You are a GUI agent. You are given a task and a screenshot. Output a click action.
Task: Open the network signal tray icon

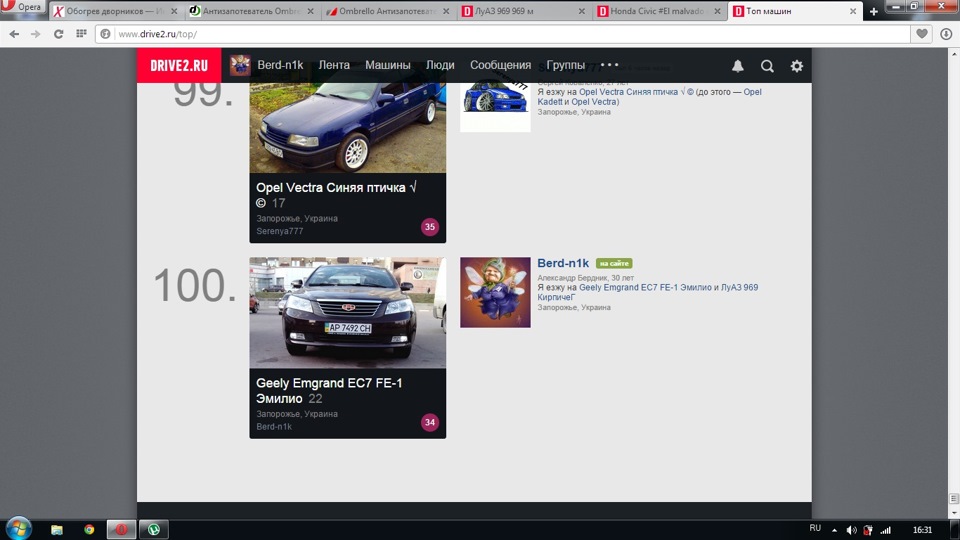(x=886, y=530)
